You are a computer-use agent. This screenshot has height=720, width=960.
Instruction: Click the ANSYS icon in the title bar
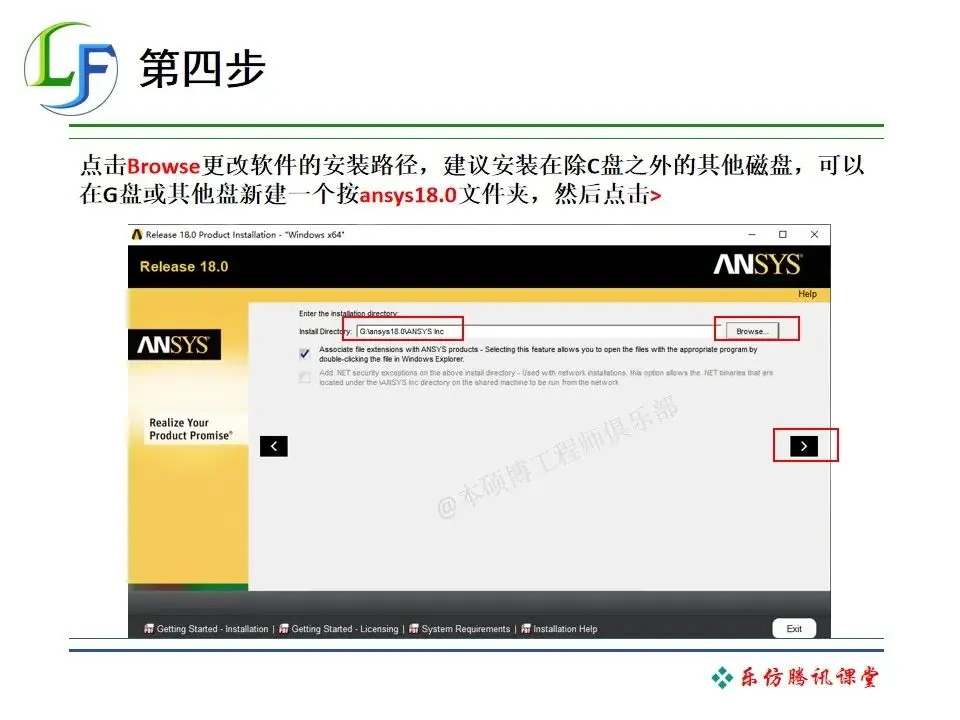(x=137, y=234)
